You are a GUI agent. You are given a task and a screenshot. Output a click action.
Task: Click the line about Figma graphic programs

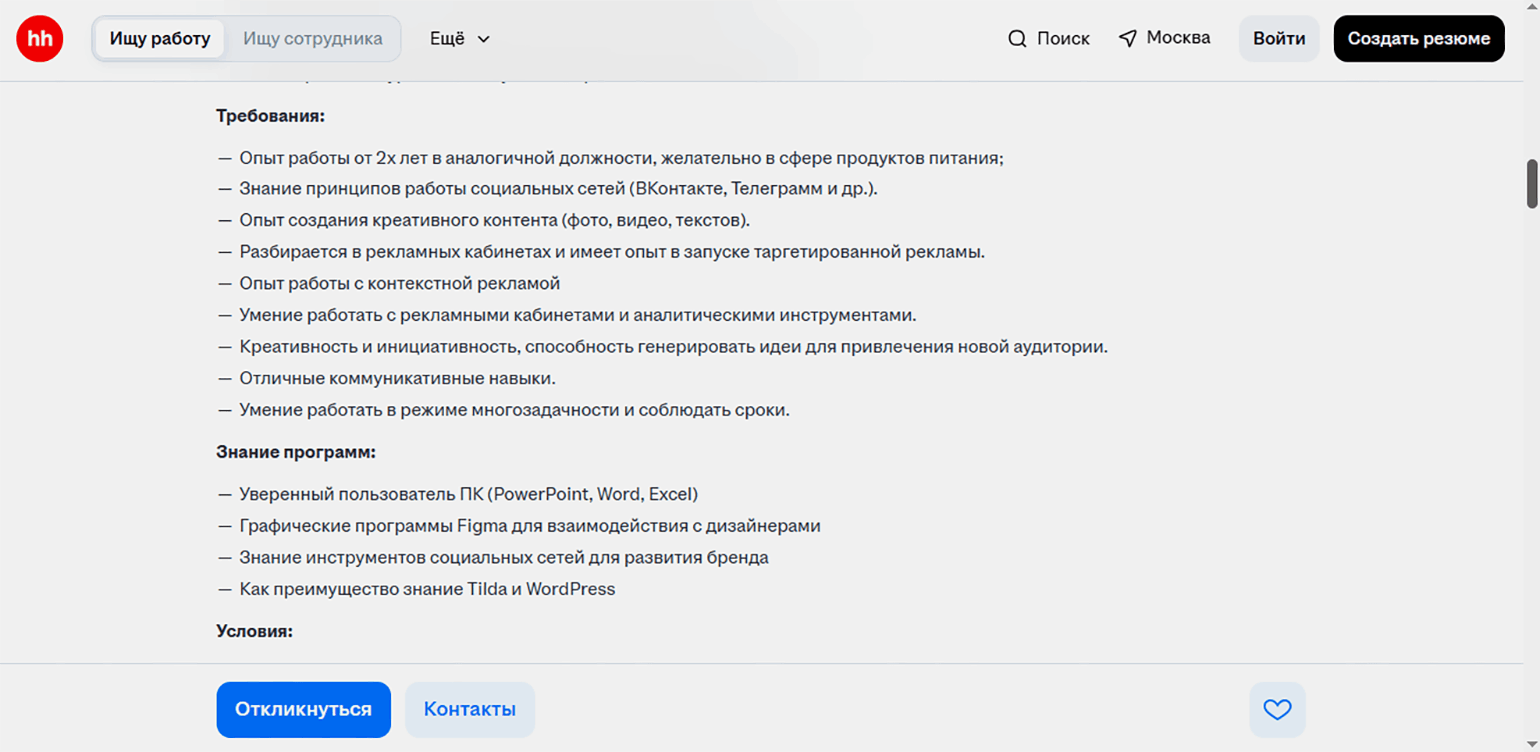tap(530, 526)
